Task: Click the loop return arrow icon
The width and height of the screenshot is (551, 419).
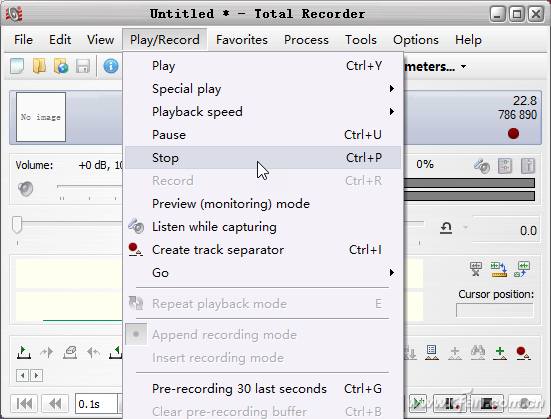Action: (x=446, y=228)
